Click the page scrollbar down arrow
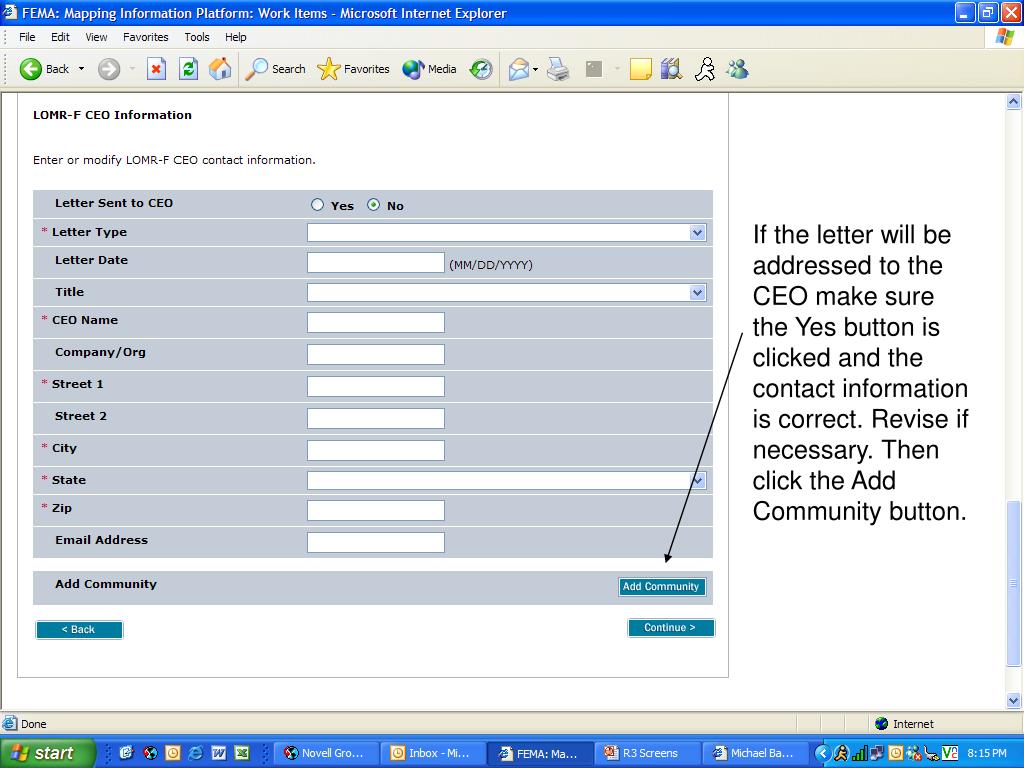The height and width of the screenshot is (768, 1024). tap(1013, 701)
